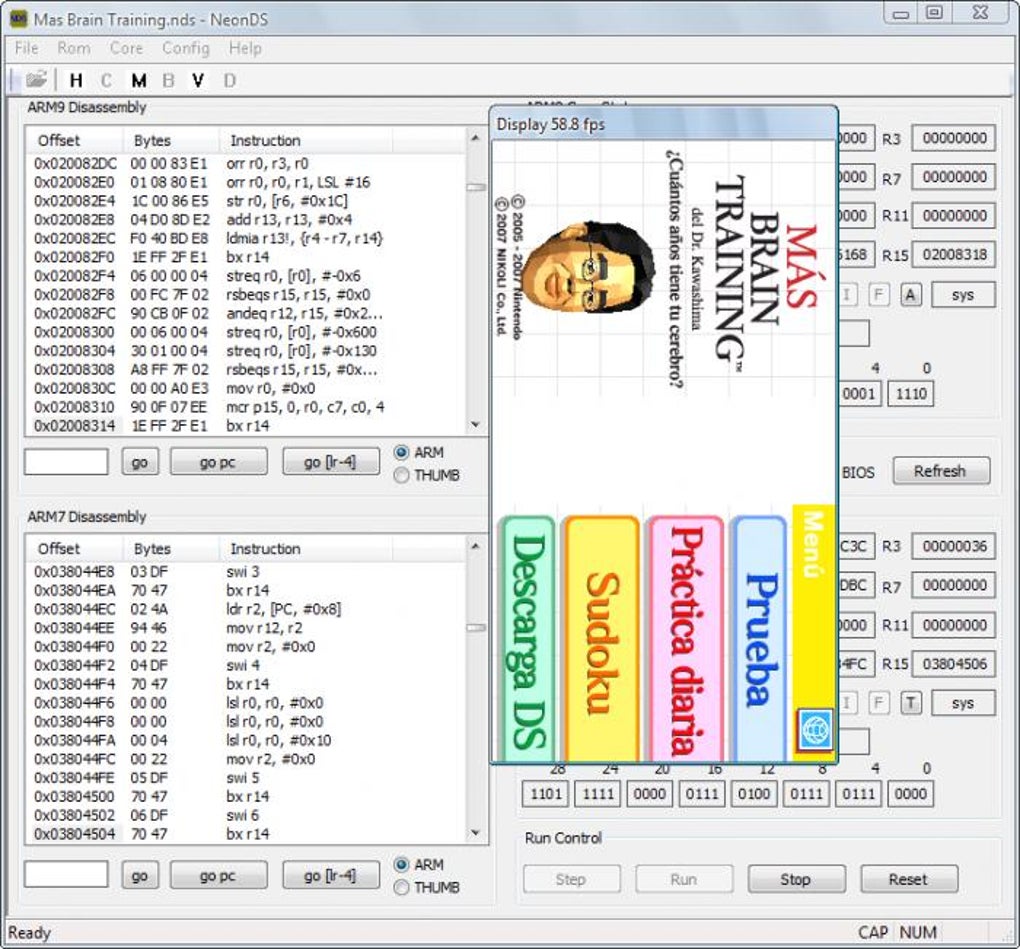
Task: Click ARM7 disassembly go button
Action: click(140, 875)
